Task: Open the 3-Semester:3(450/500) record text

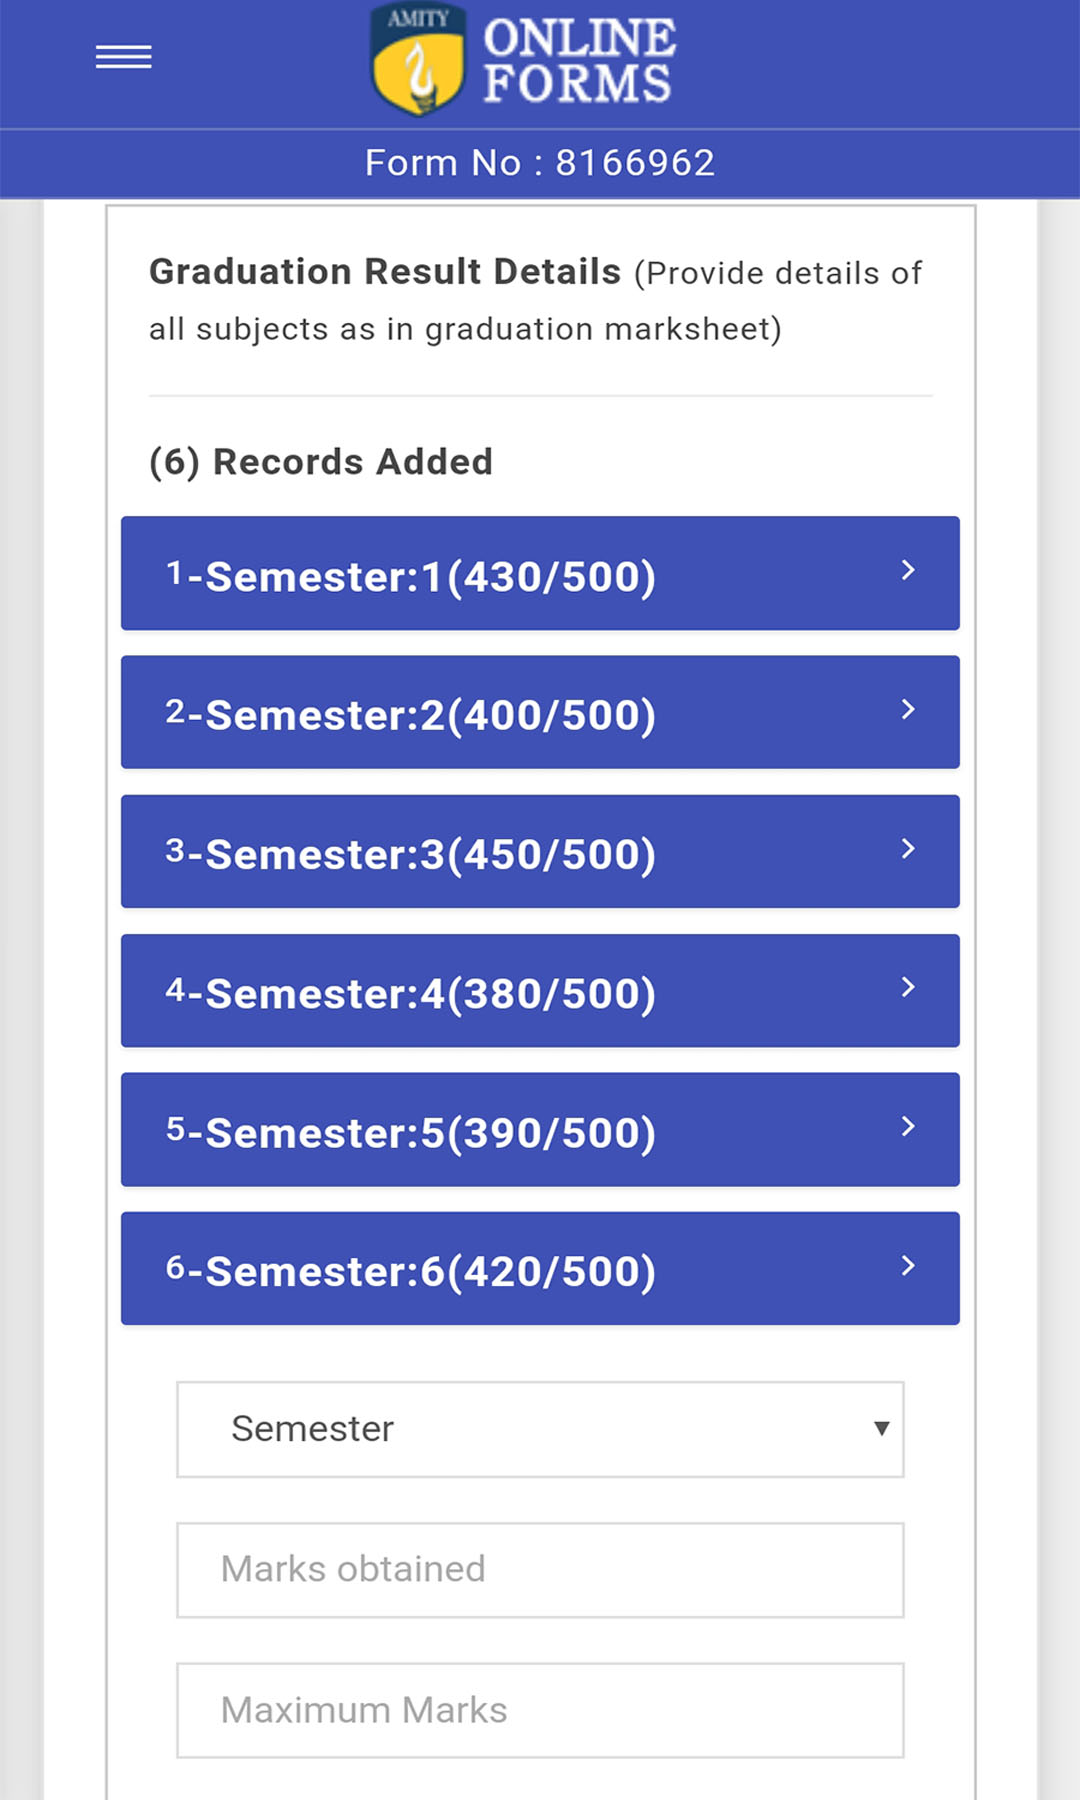Action: [x=410, y=854]
